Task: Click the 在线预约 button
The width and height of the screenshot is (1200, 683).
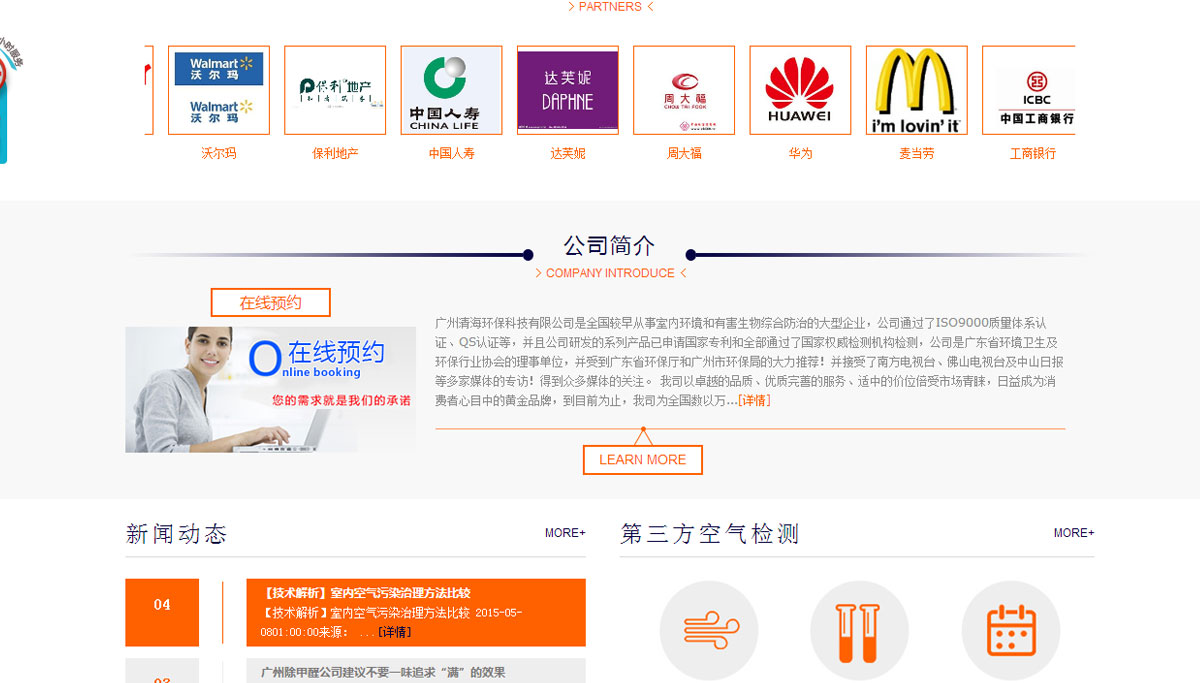Action: [270, 302]
